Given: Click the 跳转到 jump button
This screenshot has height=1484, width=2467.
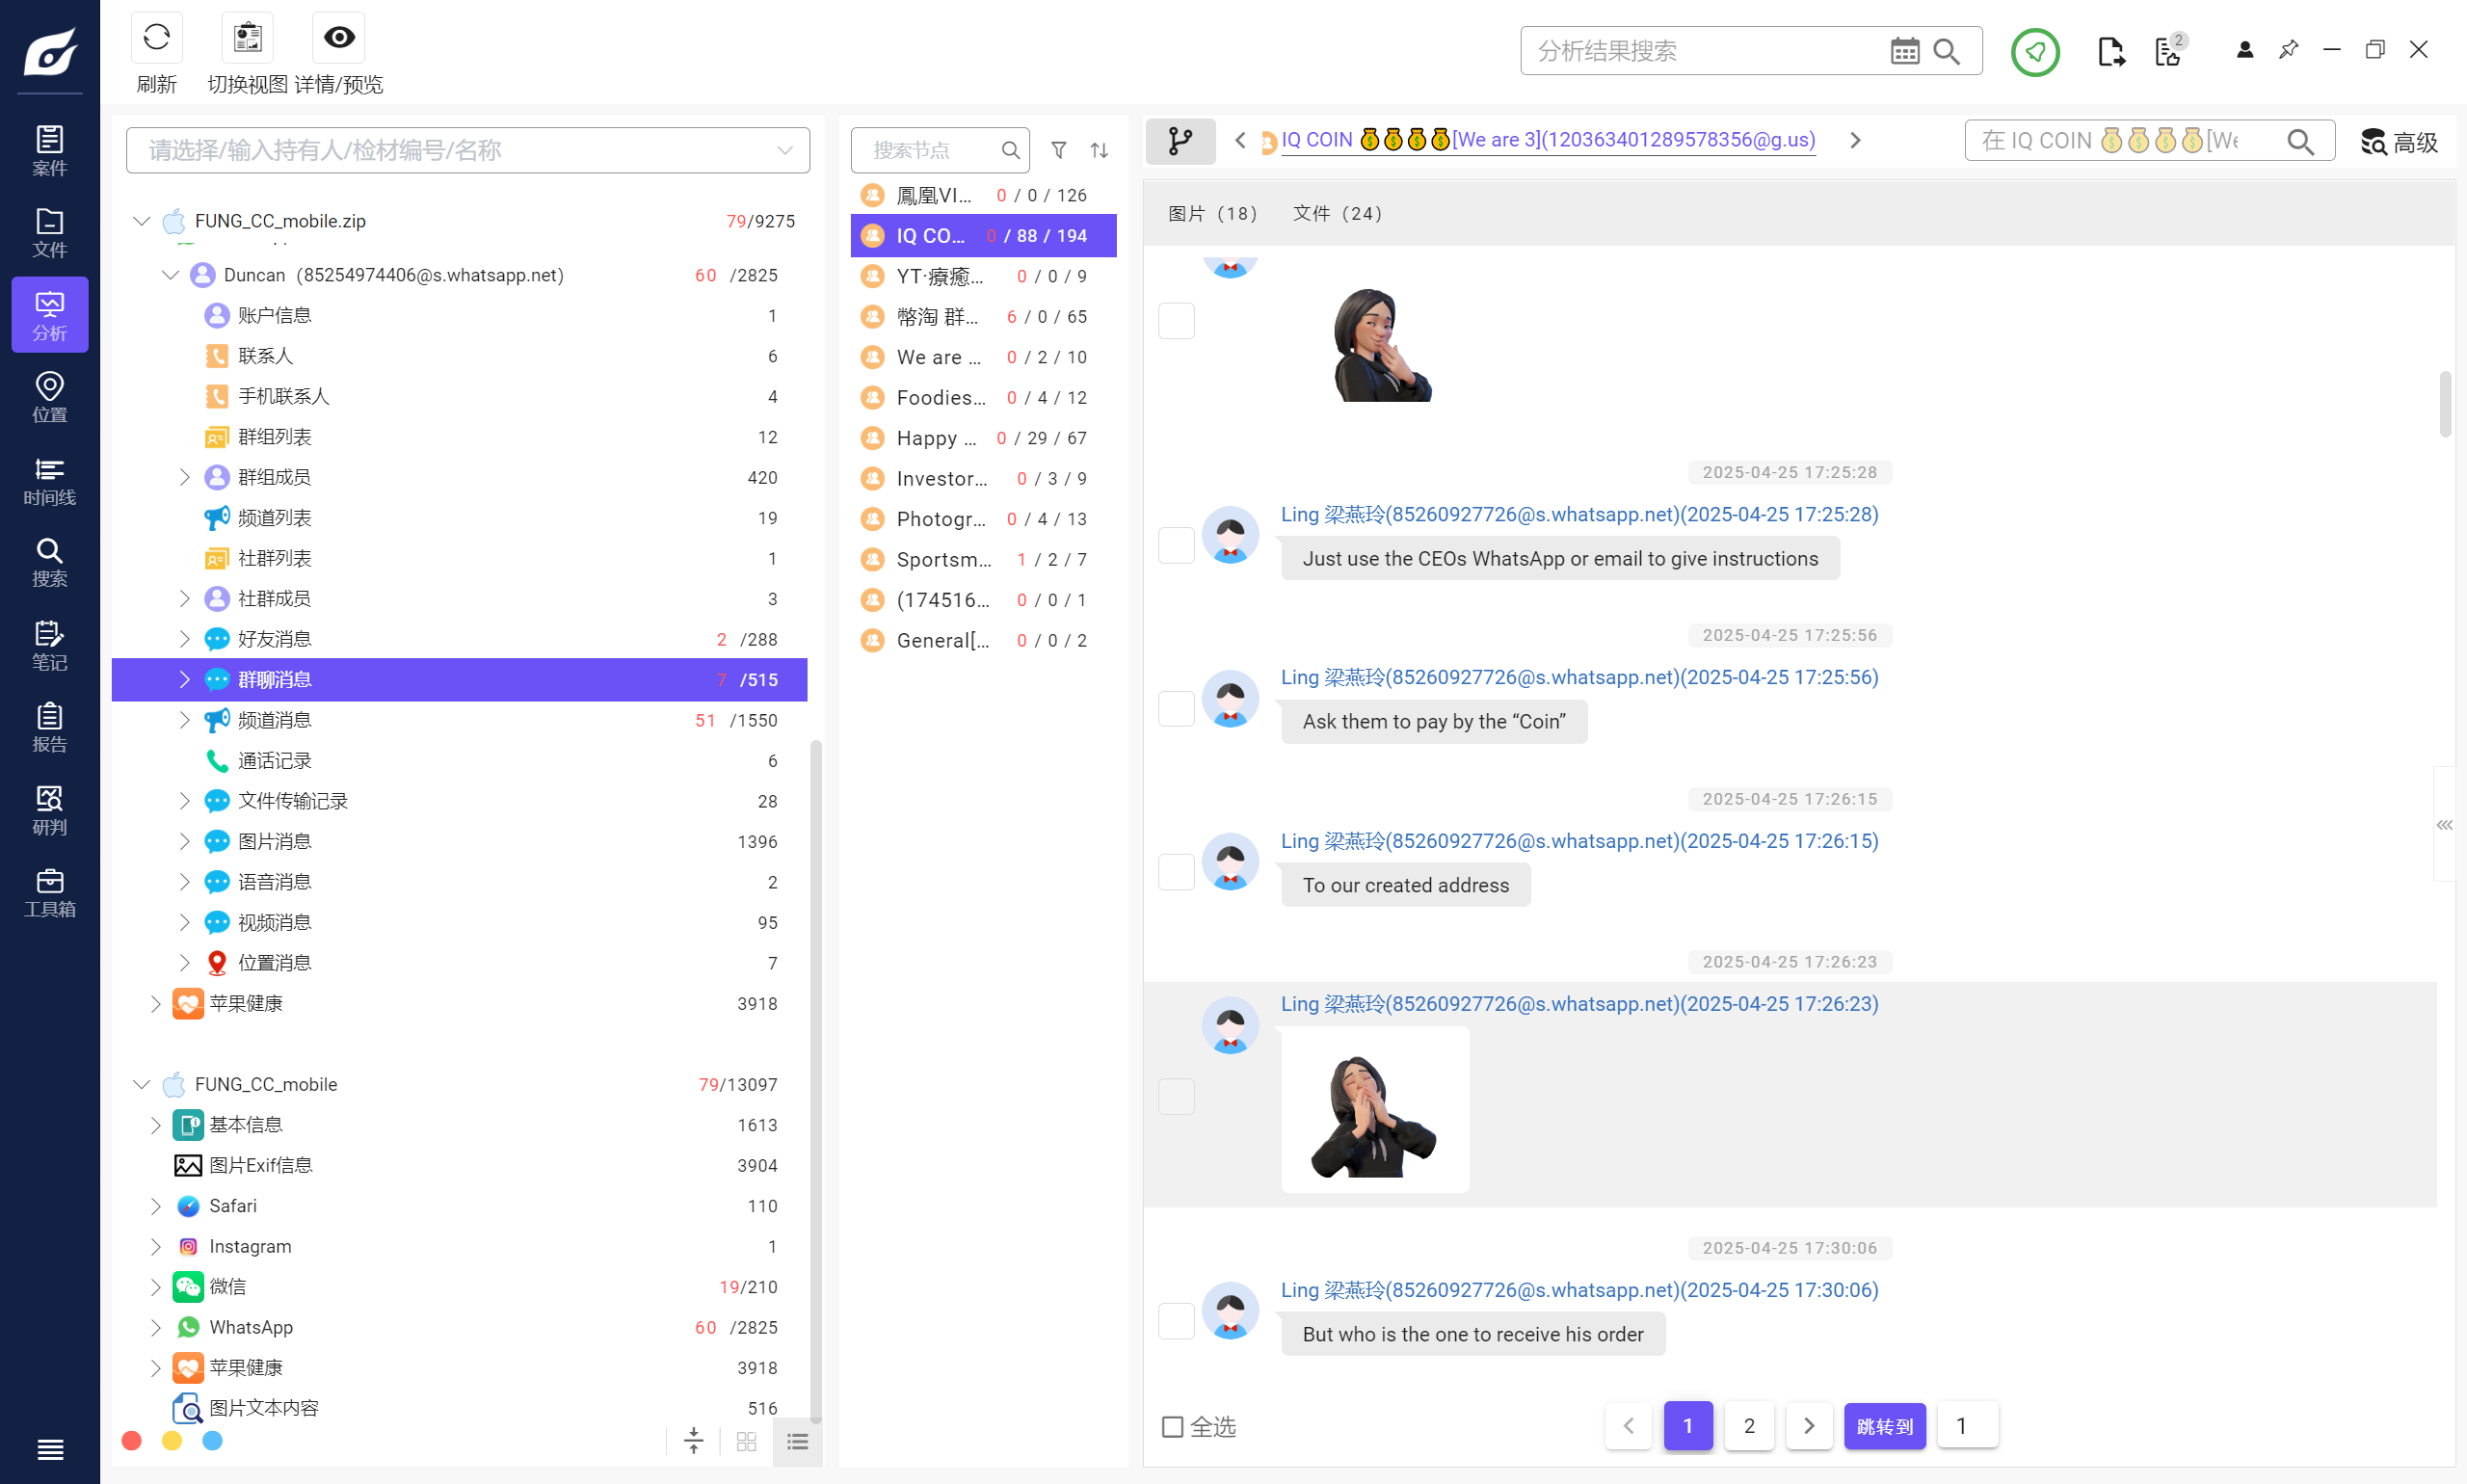Looking at the screenshot, I should (x=1884, y=1426).
